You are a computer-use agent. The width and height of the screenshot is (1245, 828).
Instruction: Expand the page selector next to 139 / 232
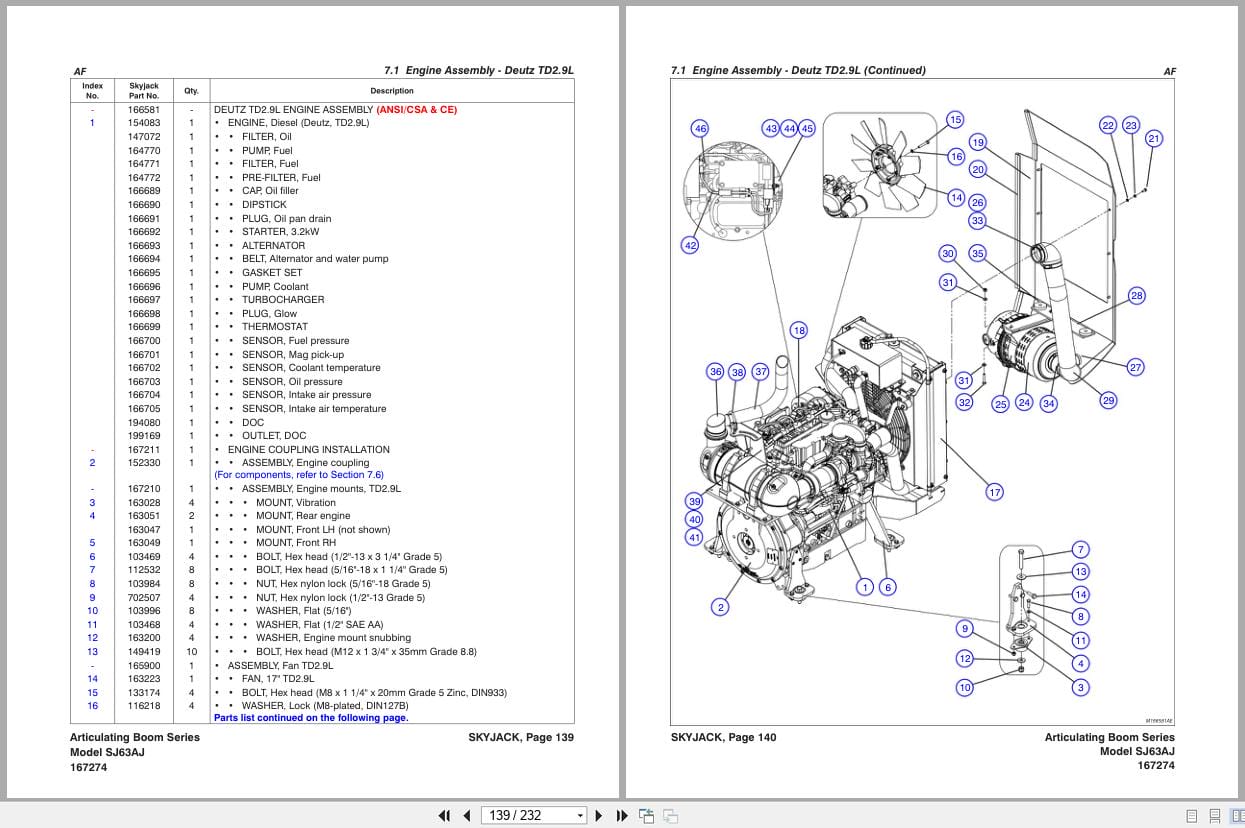578,816
